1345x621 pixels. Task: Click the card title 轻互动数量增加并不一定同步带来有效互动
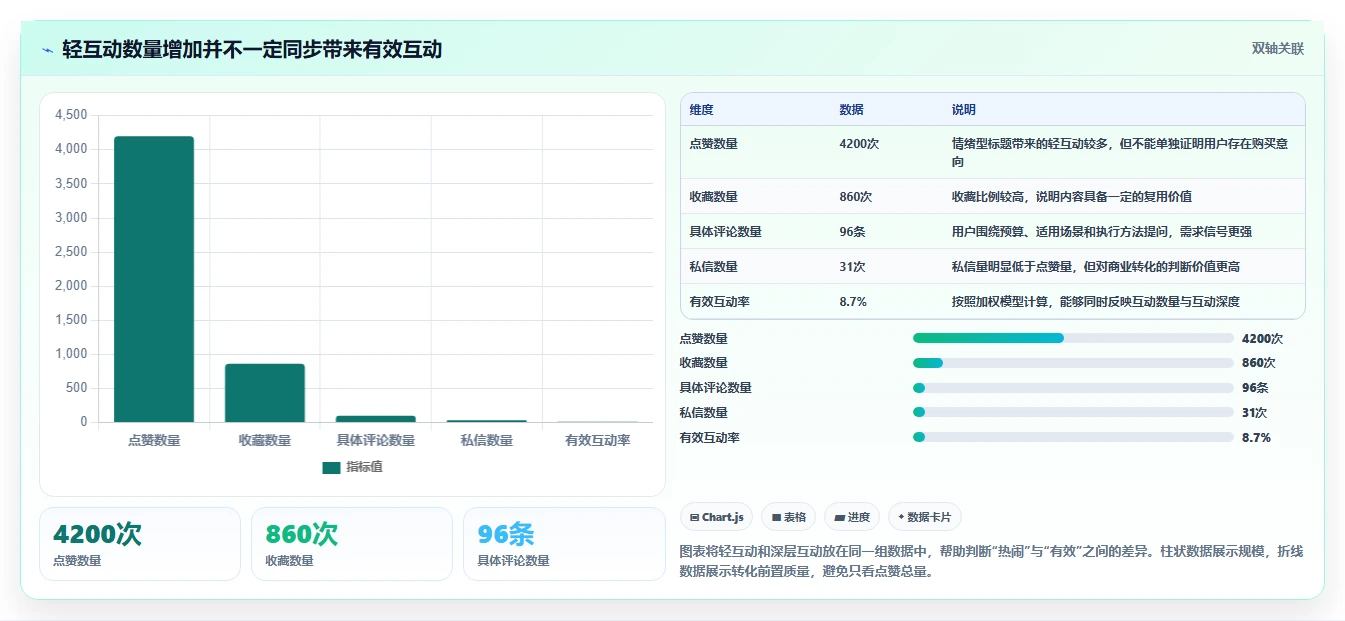pyautogui.click(x=252, y=49)
